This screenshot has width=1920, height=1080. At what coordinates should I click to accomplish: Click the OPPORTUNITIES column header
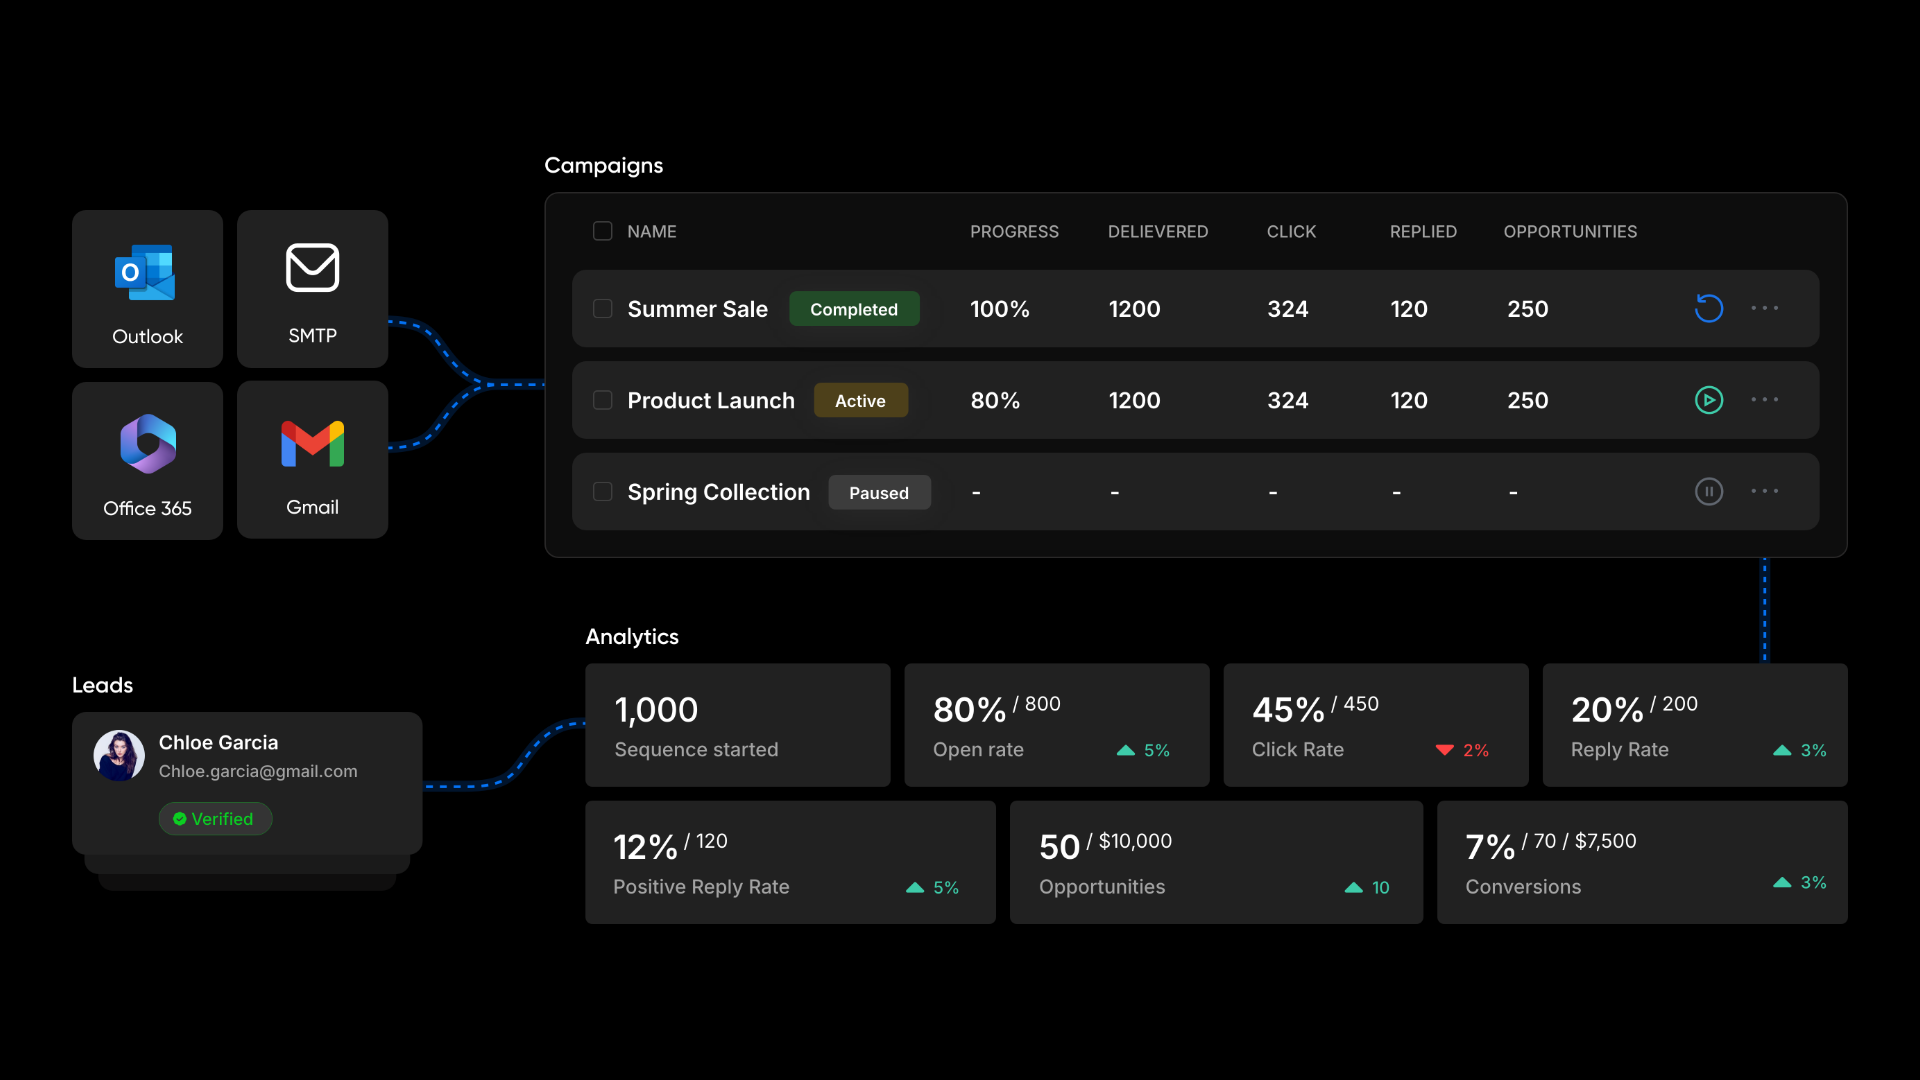[1569, 232]
